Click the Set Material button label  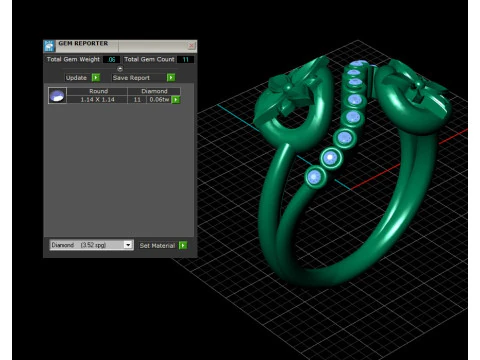point(157,246)
